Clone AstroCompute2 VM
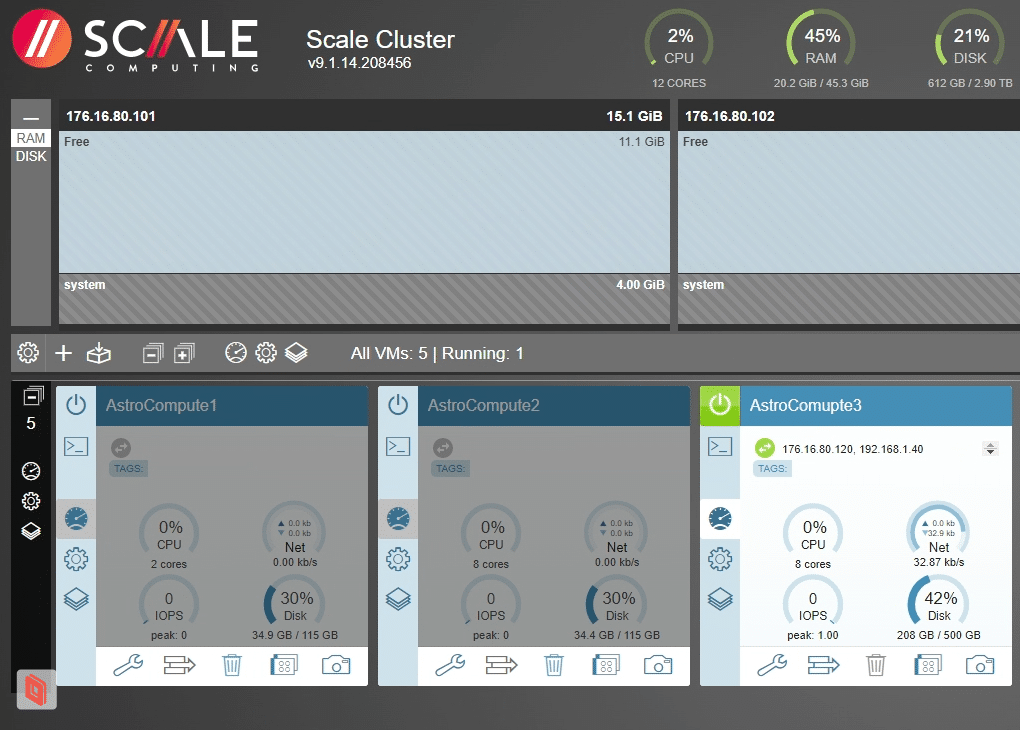This screenshot has width=1020, height=730. pos(606,666)
